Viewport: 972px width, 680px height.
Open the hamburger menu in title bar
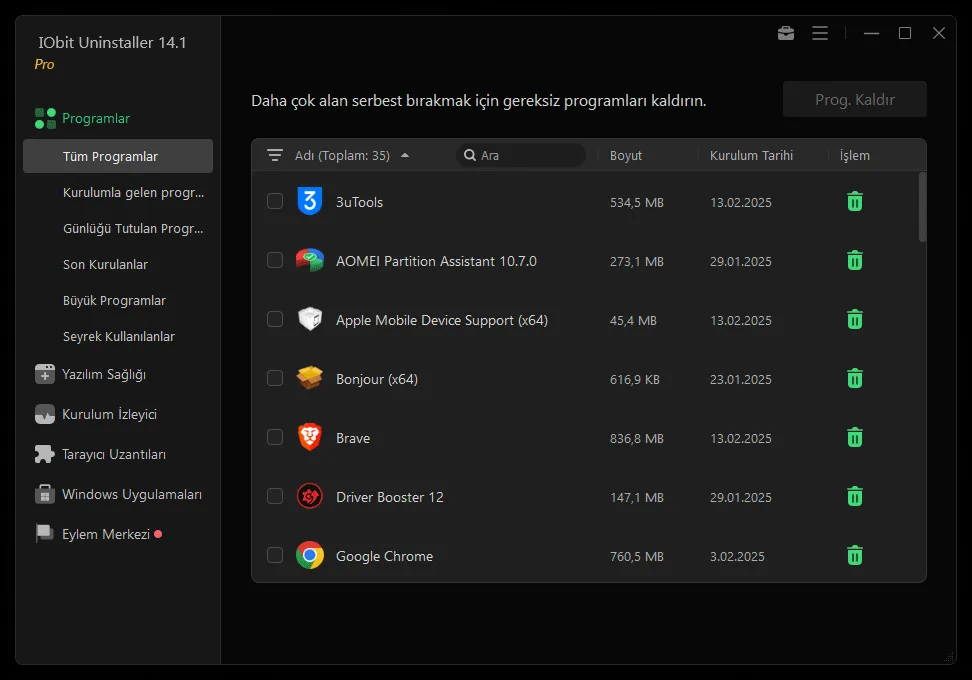coord(820,33)
